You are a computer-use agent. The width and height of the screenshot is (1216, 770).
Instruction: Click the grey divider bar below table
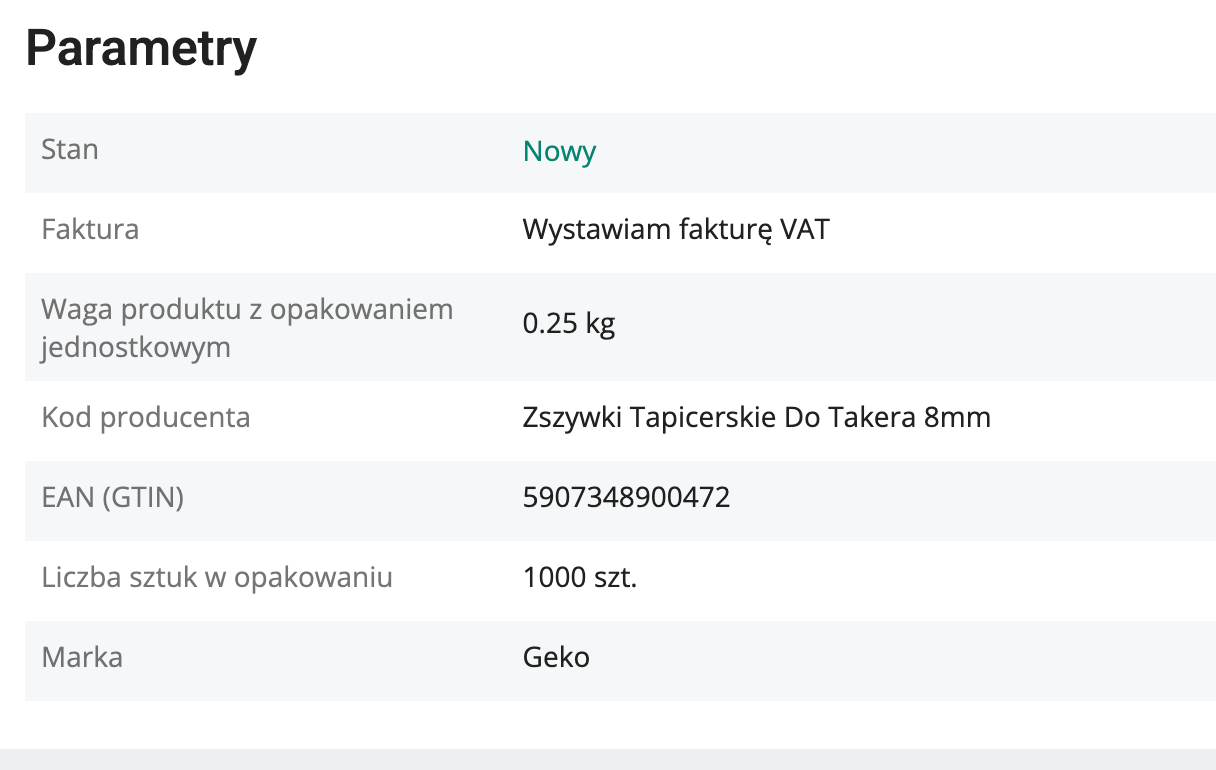click(608, 759)
